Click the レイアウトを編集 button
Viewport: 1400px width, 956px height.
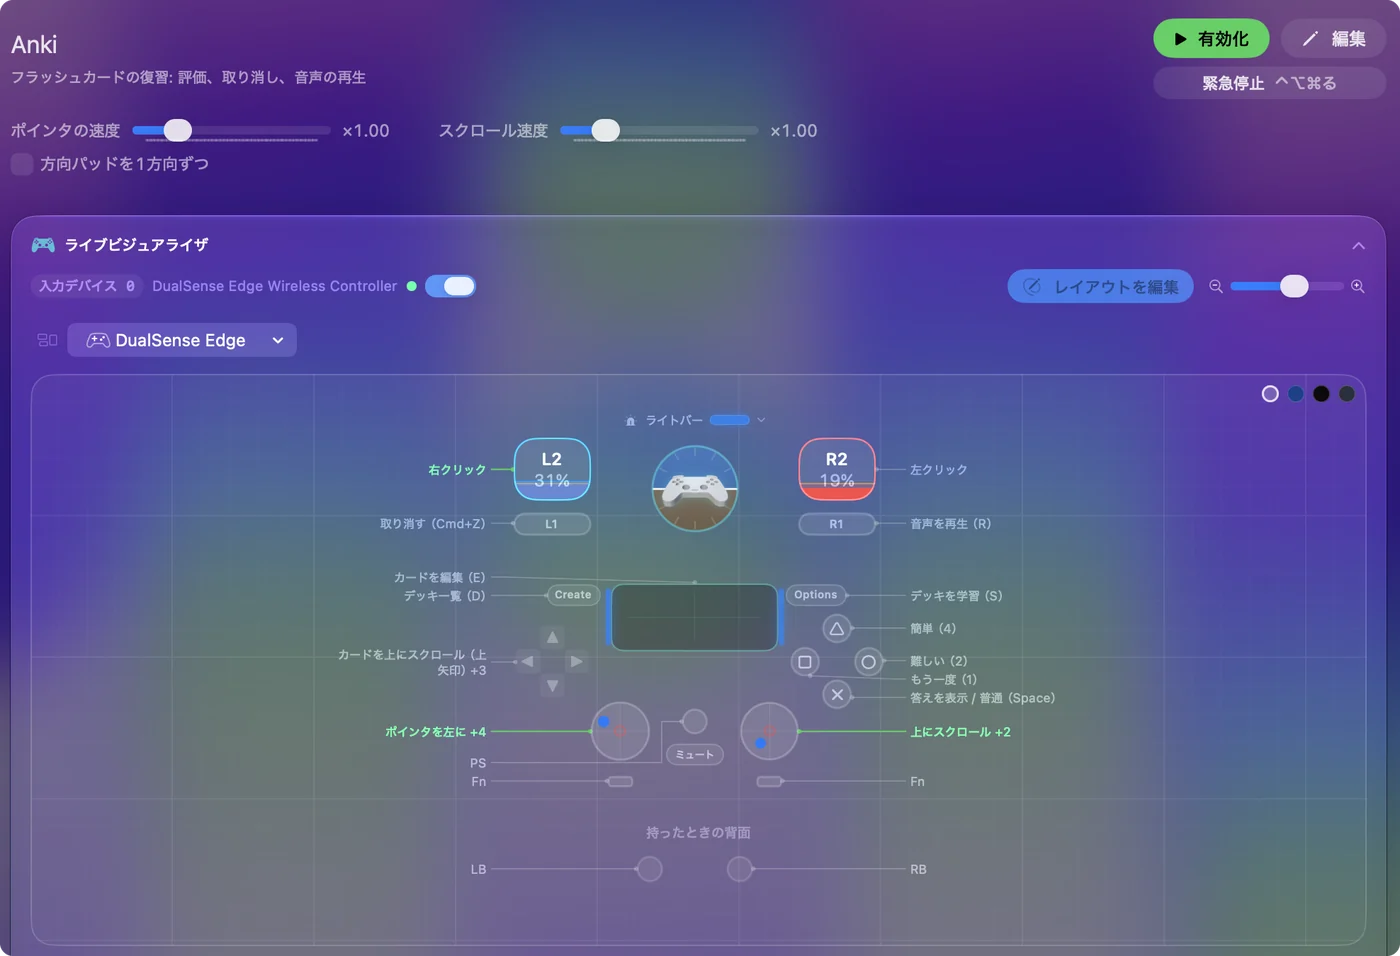[1100, 286]
